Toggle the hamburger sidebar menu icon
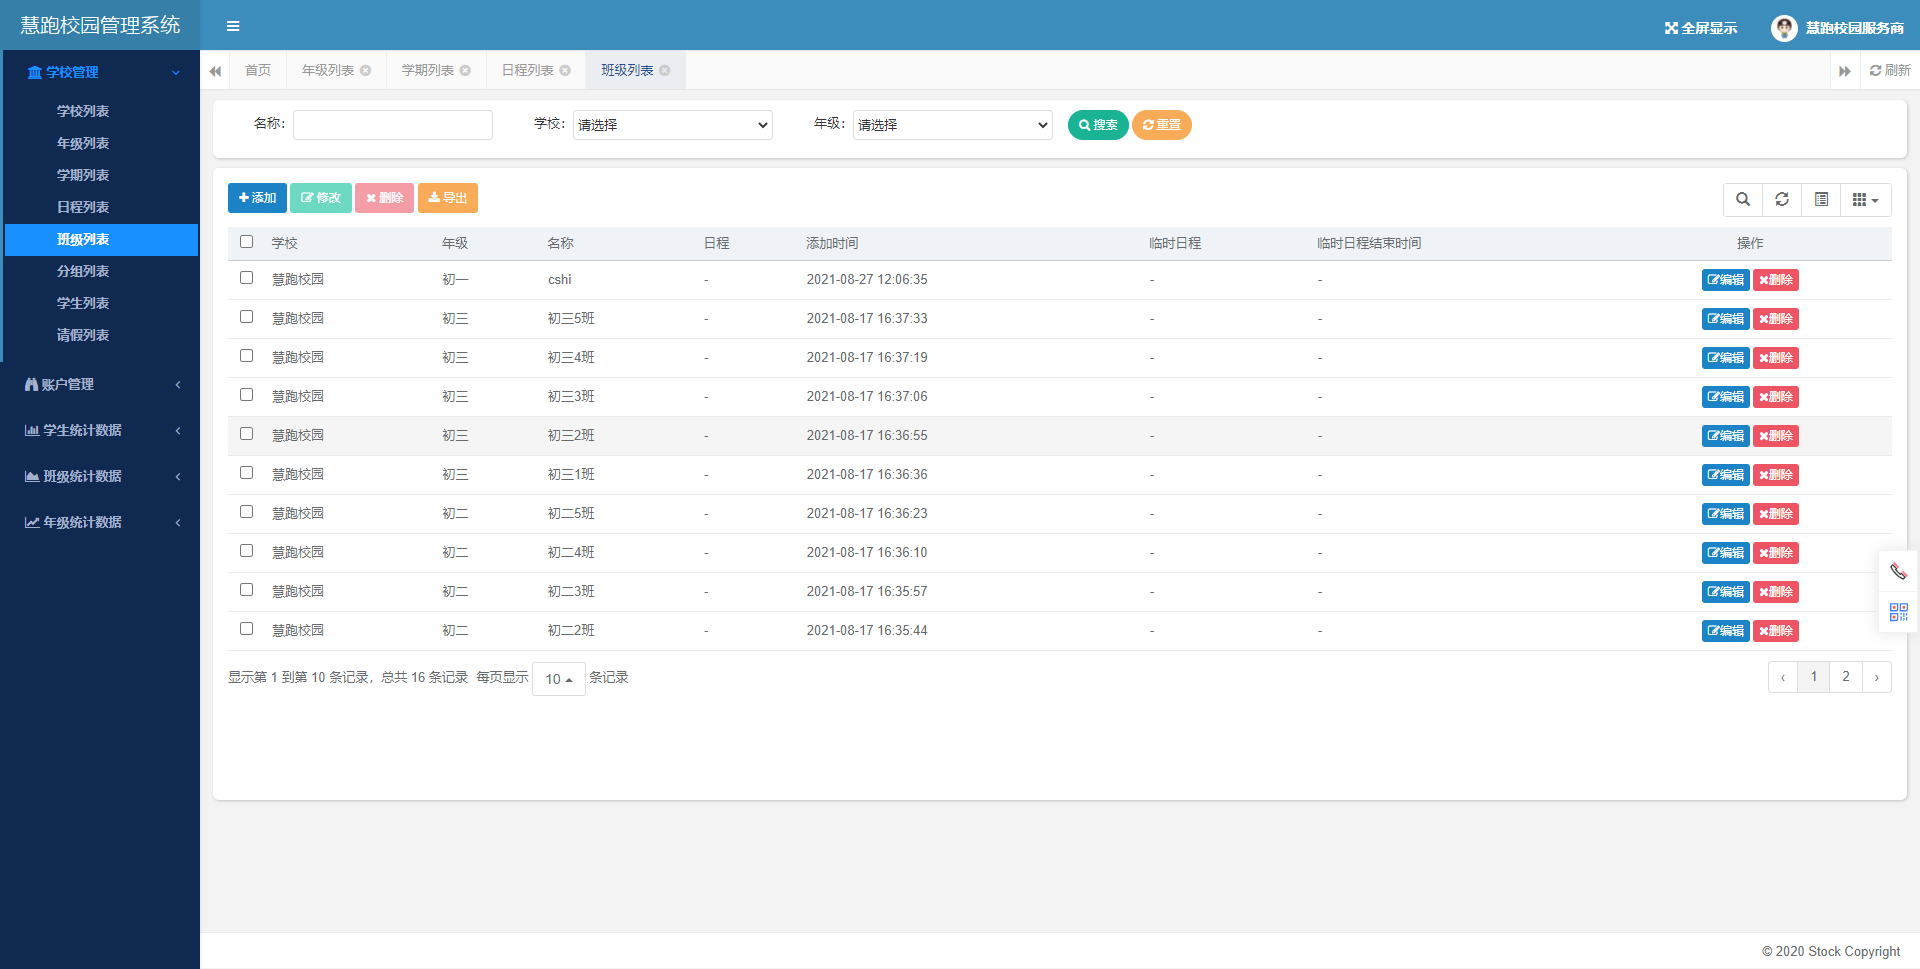 tap(233, 26)
